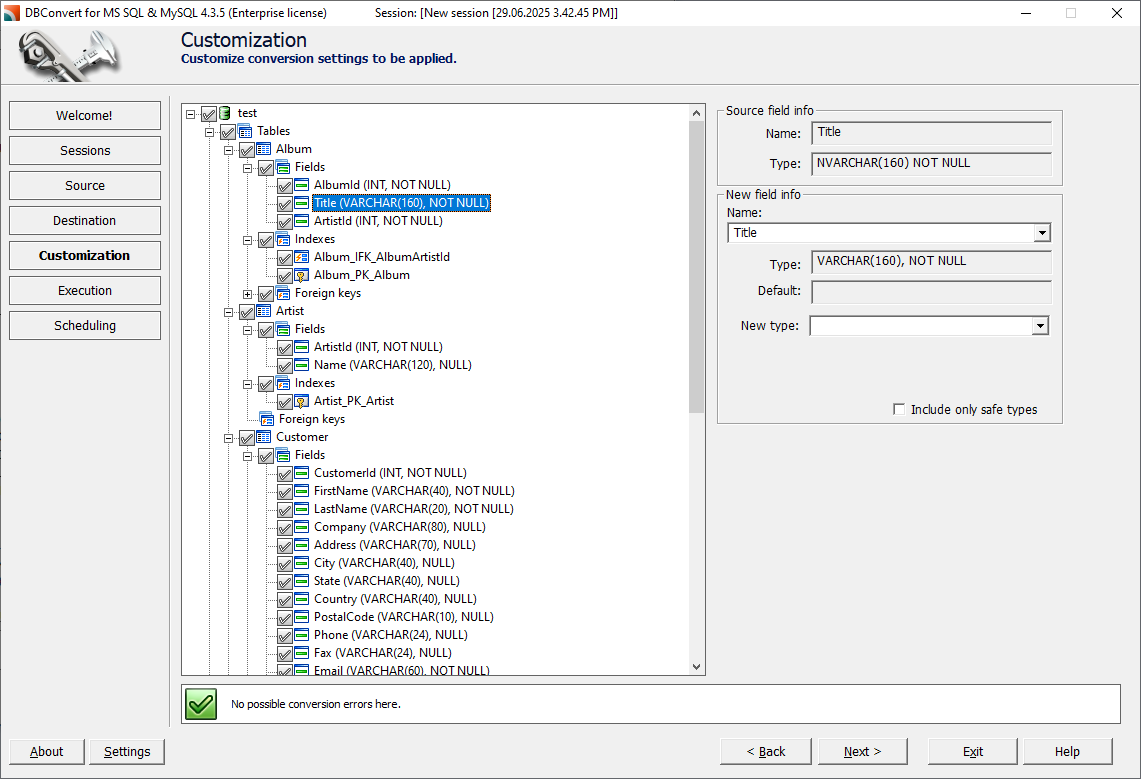1141x779 pixels.
Task: Select the Album_IFK_AlbumArtistId index icon
Action: pyautogui.click(x=301, y=256)
